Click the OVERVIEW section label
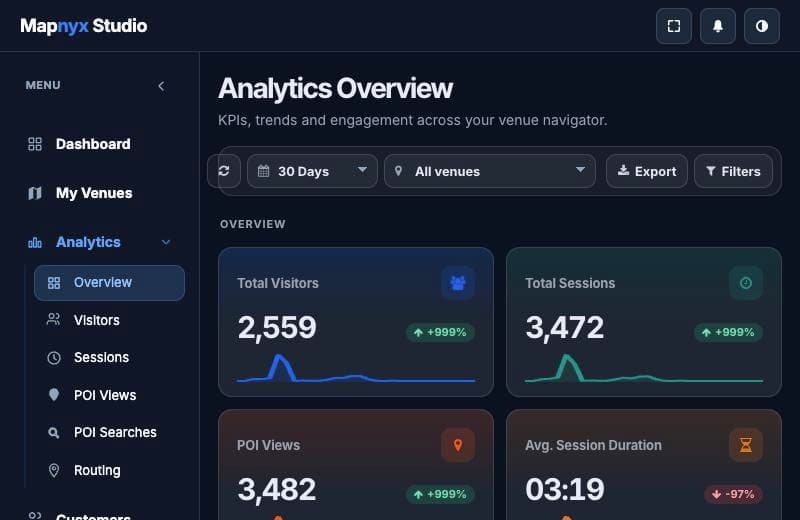The image size is (800, 520). tap(253, 224)
